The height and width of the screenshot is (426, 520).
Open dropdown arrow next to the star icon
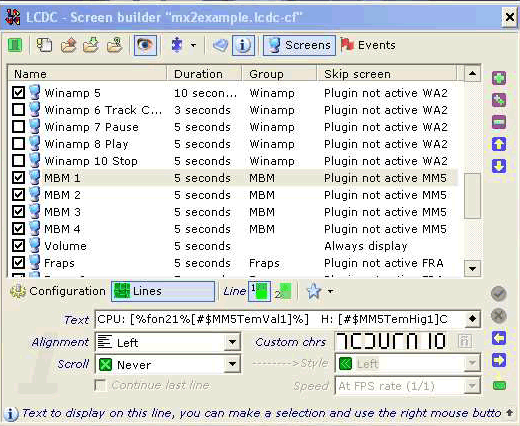[330, 291]
